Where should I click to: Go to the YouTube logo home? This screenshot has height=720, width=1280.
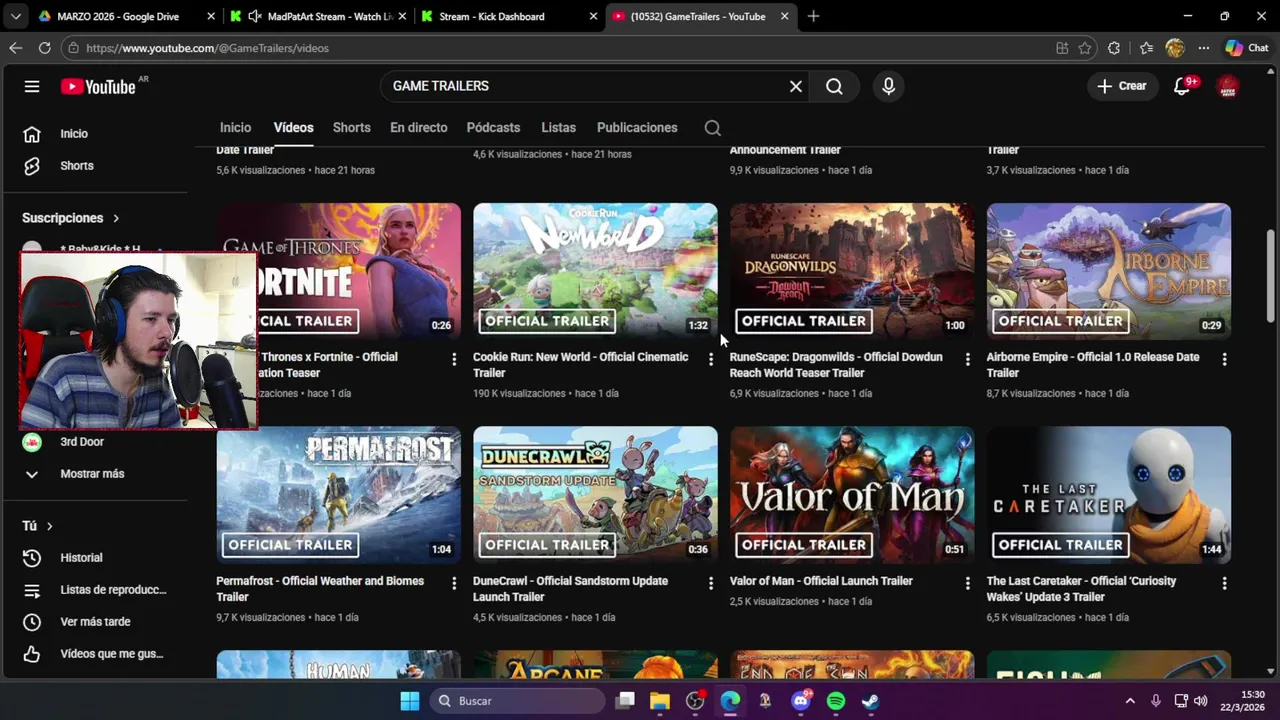tap(98, 87)
